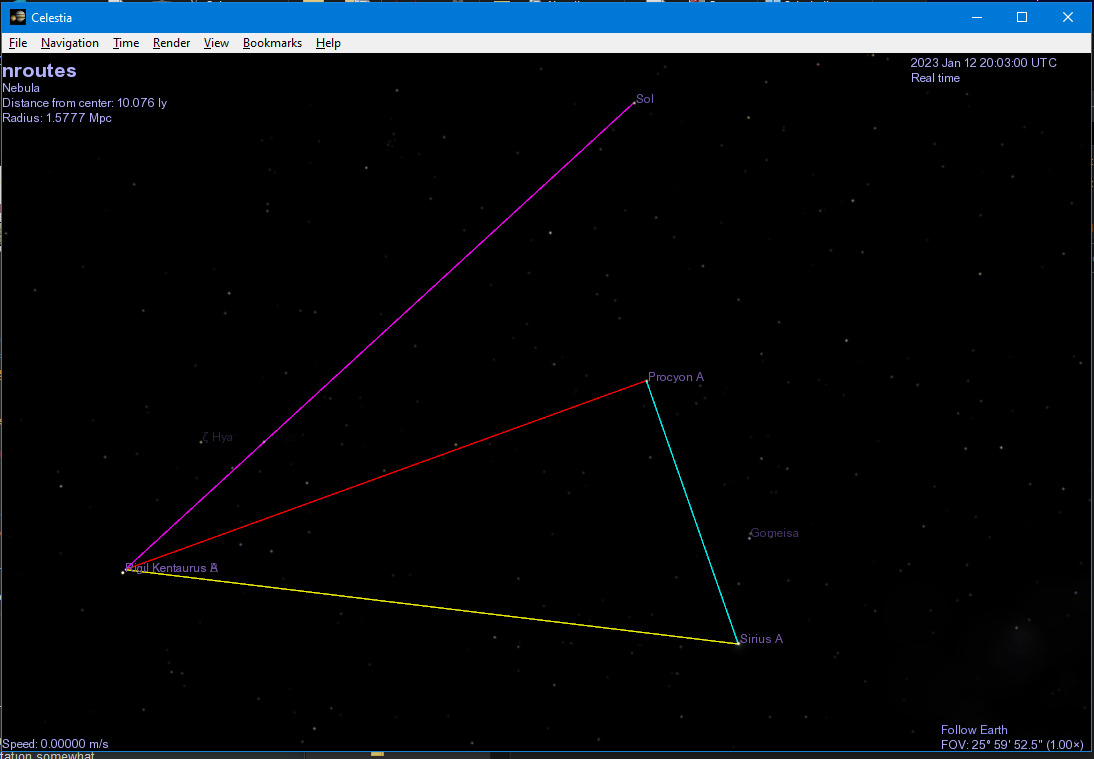
Task: Click the cyan Procyon–Sirius route line
Action: (x=692, y=512)
